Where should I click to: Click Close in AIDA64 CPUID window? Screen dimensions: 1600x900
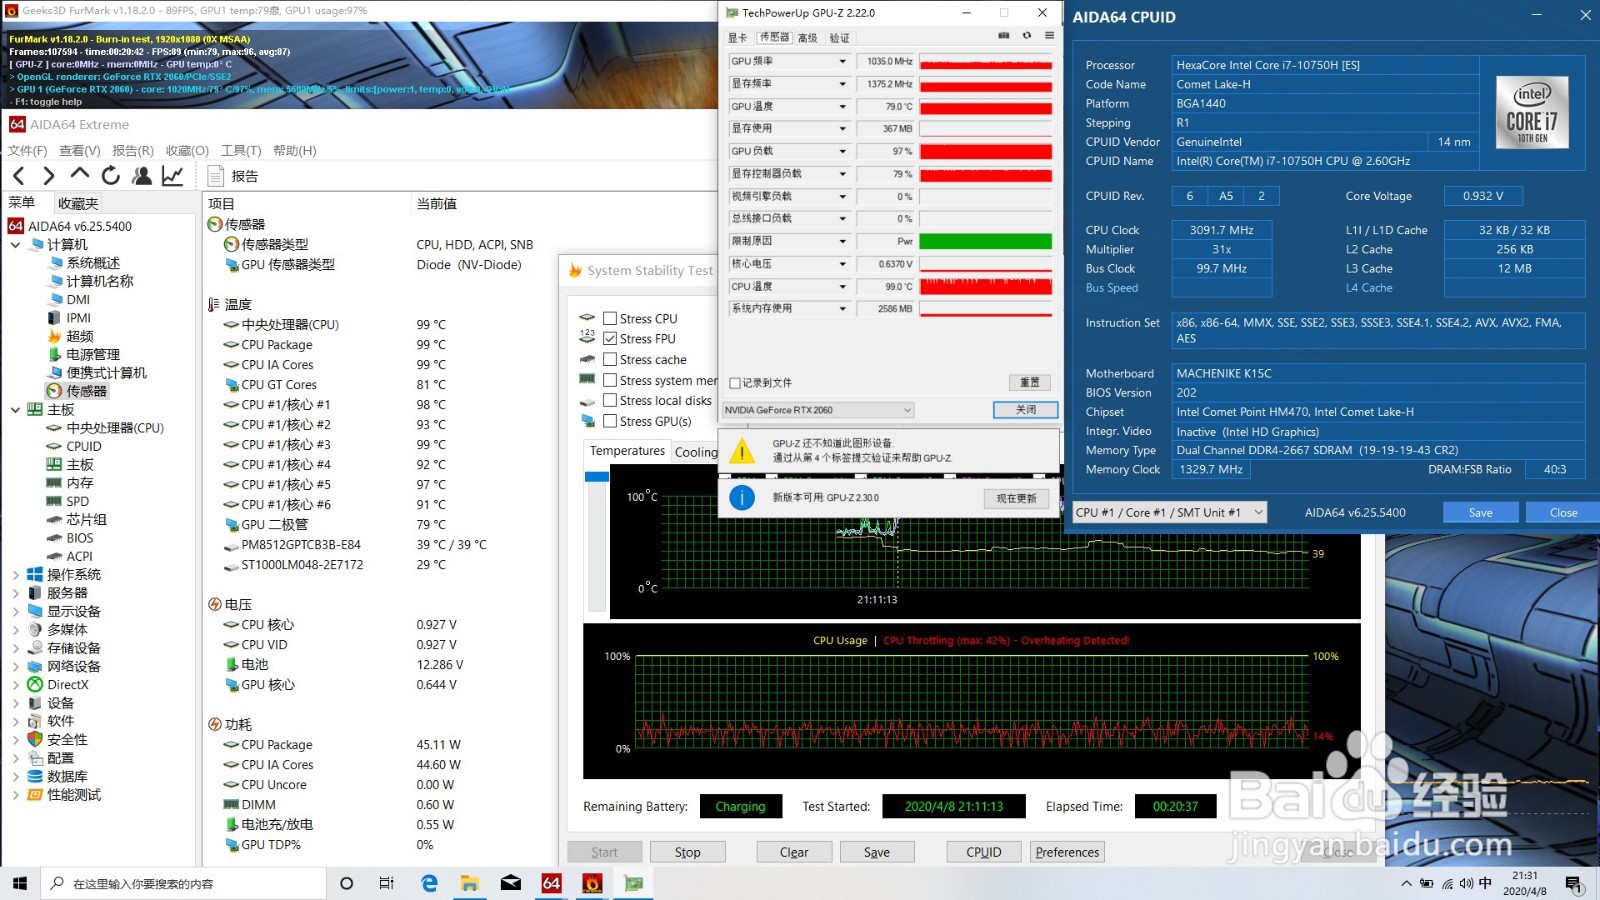[x=1563, y=512]
